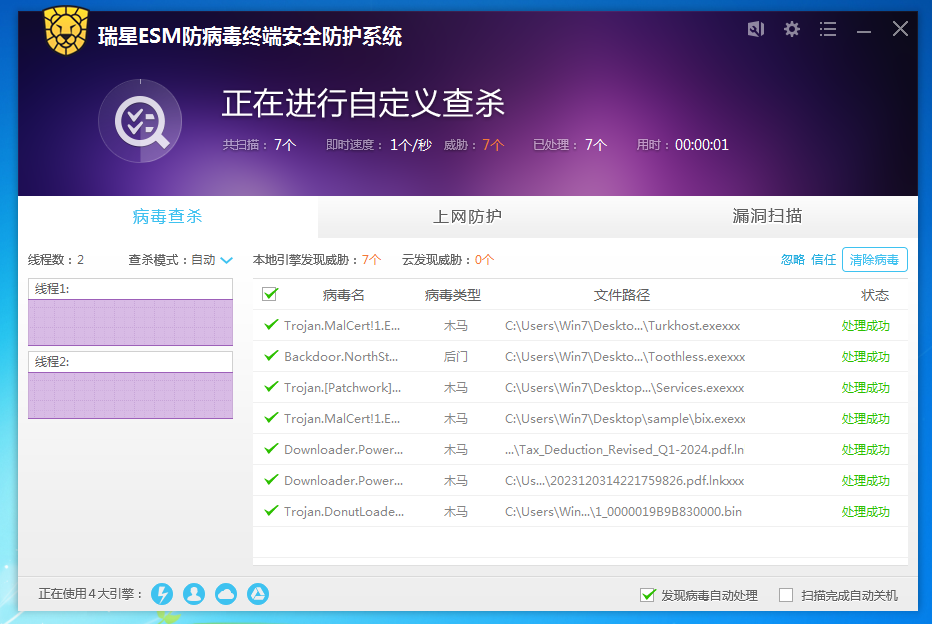932x624 pixels.
Task: Click 处理成功 status for DonutLoader row
Action: pyautogui.click(x=865, y=512)
